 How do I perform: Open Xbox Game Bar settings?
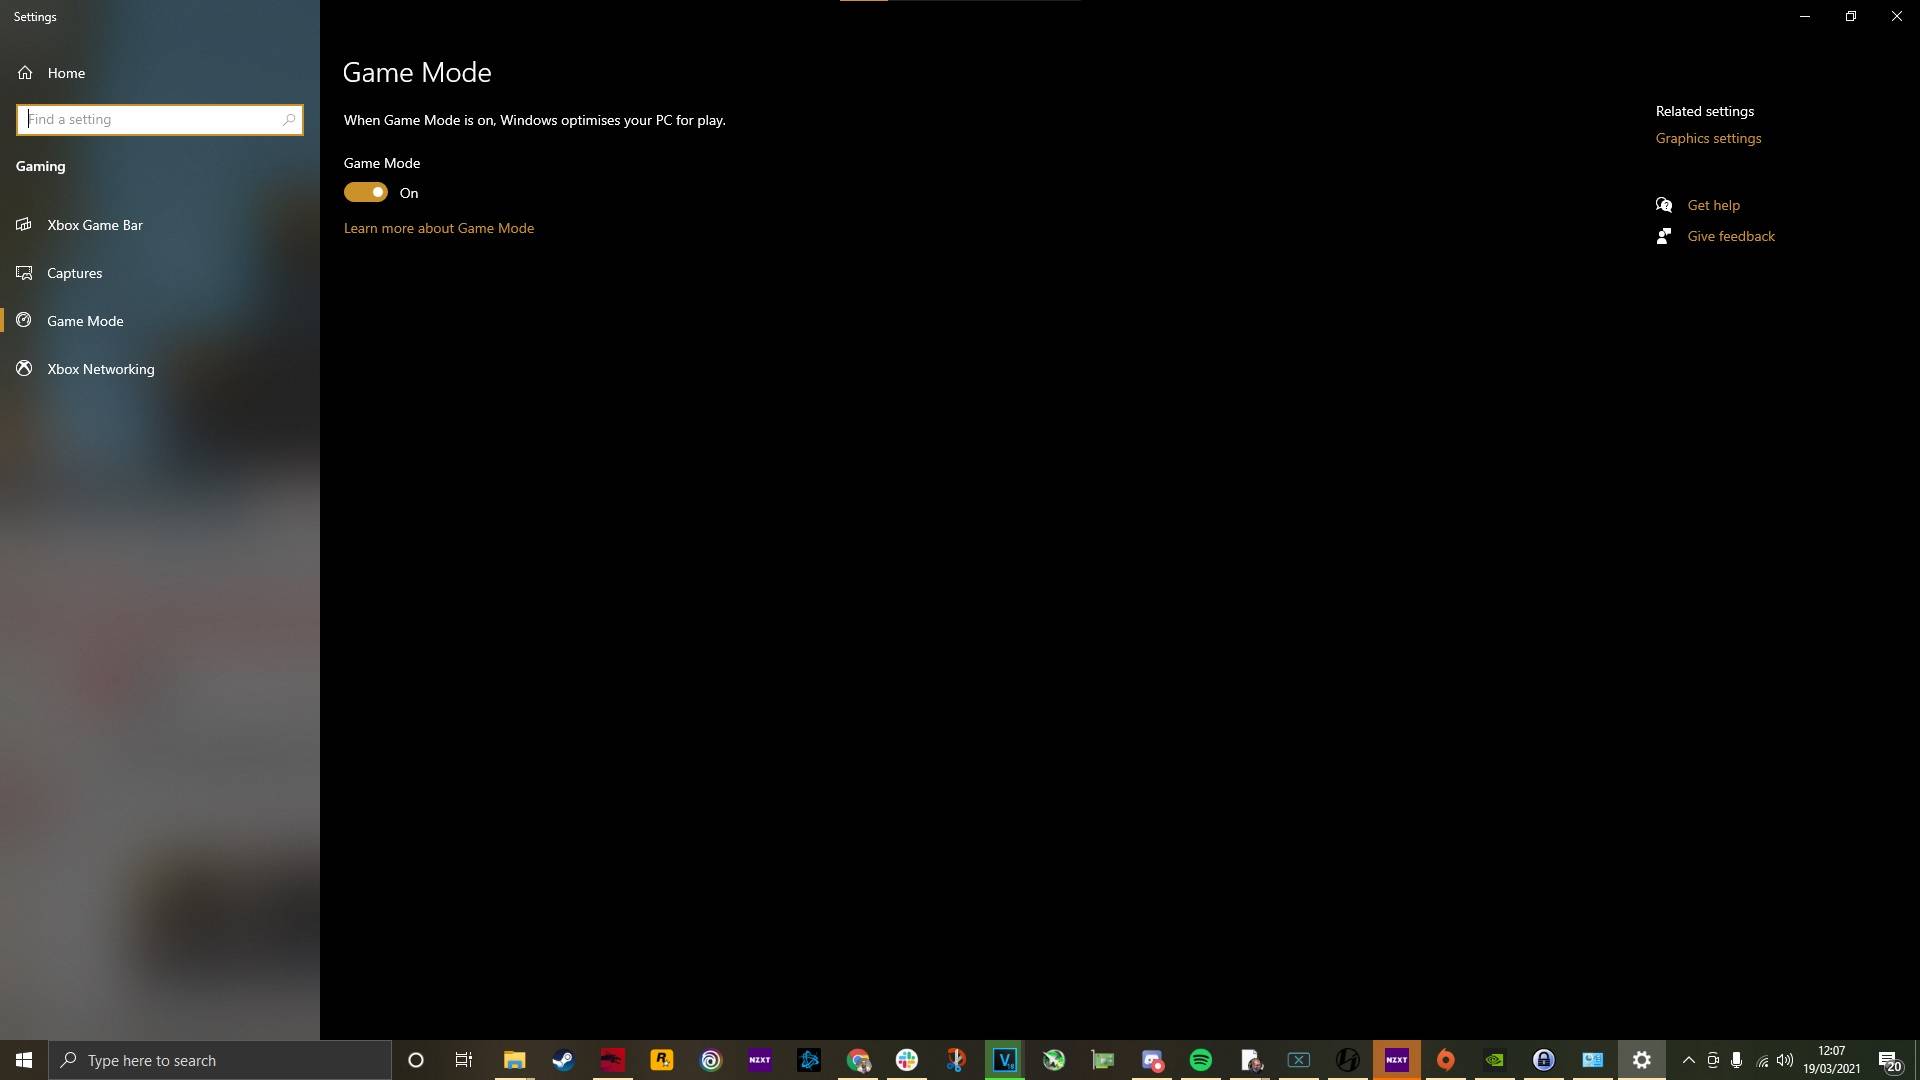(95, 224)
